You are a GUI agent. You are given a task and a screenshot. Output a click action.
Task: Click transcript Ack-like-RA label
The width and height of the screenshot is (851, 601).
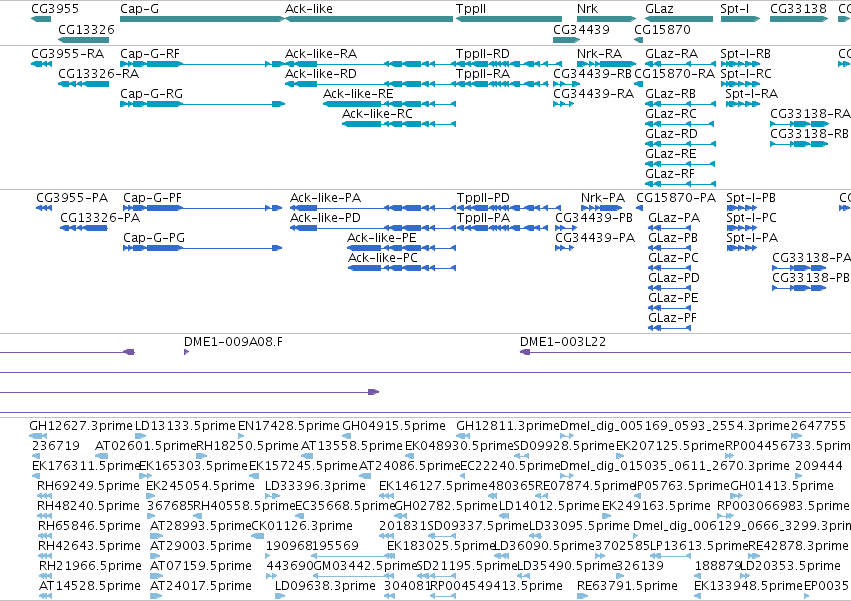321,54
